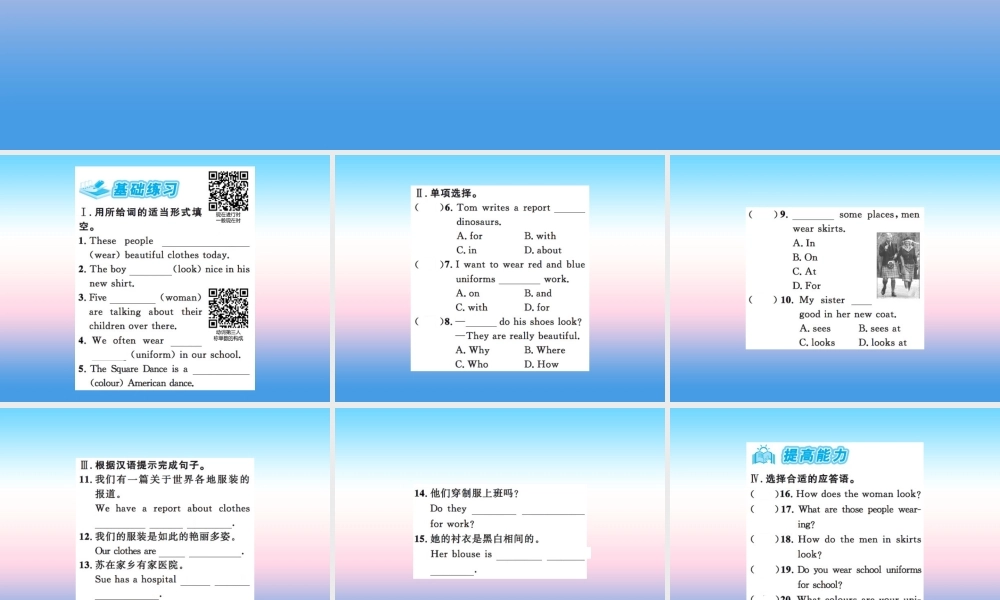Screen dimensions: 1000x600
Task: Select option 'A. for' in question 6
Action: tap(469, 236)
